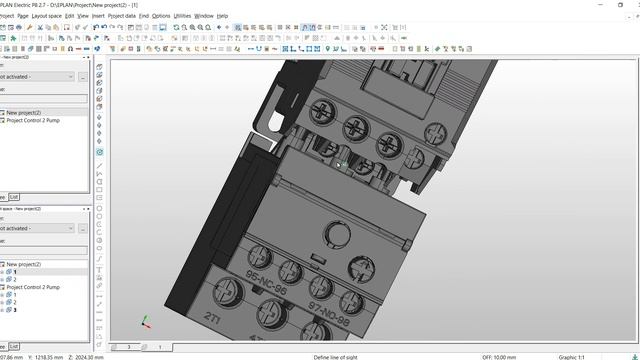Expand item 1 under Project Control 2 Pump
Screen dimensions: 640x360
(x=2, y=295)
